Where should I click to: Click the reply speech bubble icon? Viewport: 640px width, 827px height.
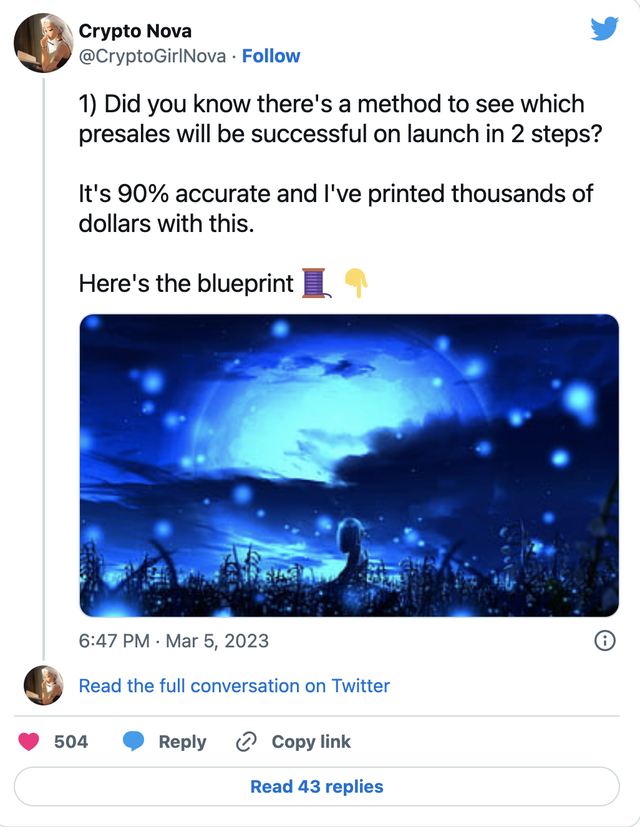(x=134, y=741)
